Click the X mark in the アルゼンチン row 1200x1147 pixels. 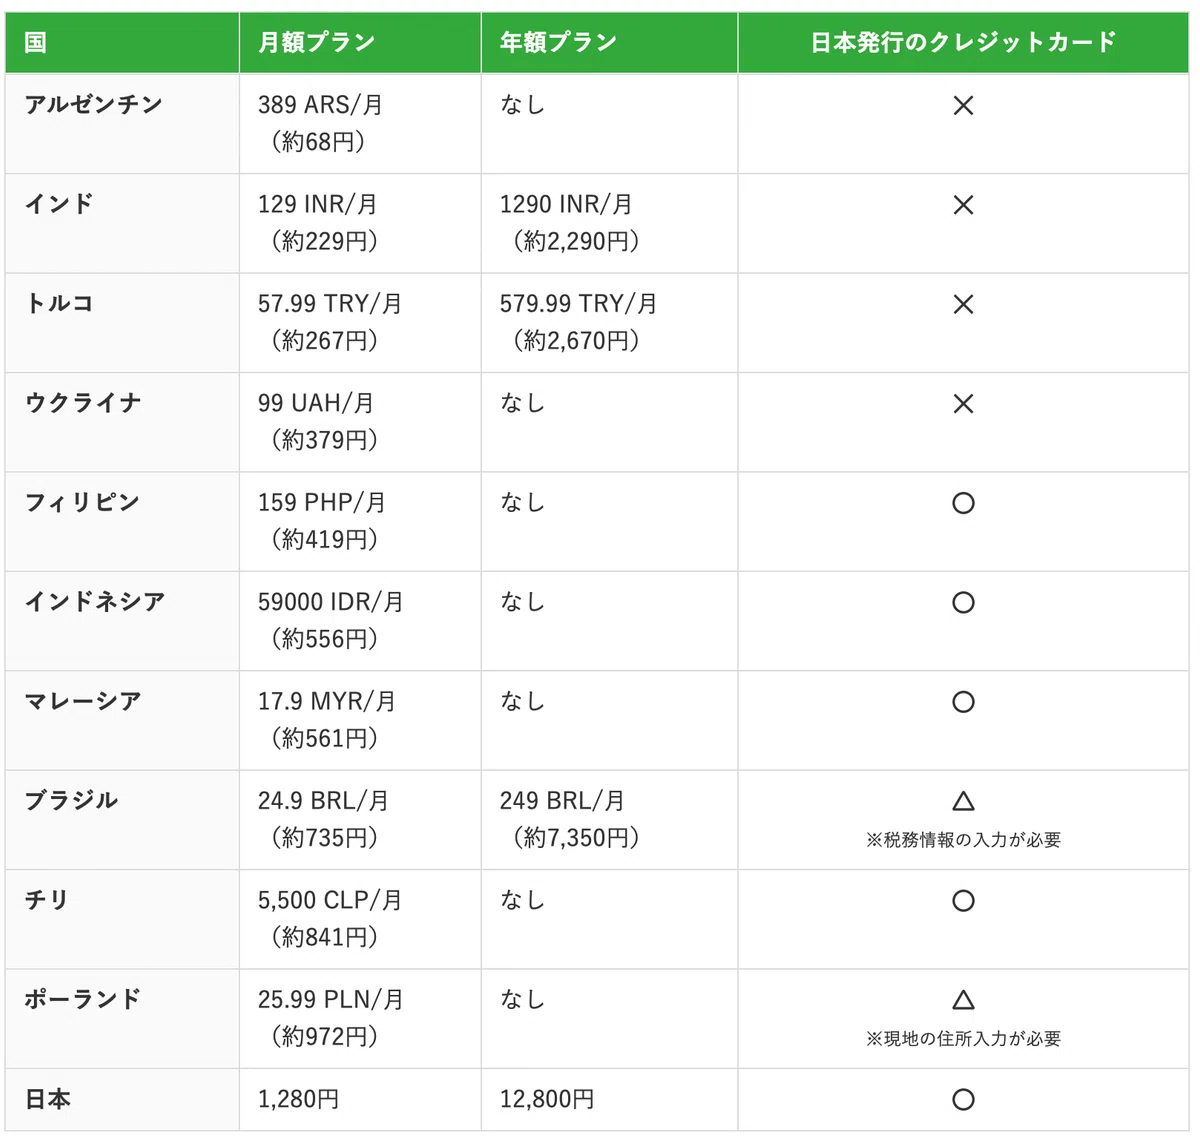tap(963, 105)
